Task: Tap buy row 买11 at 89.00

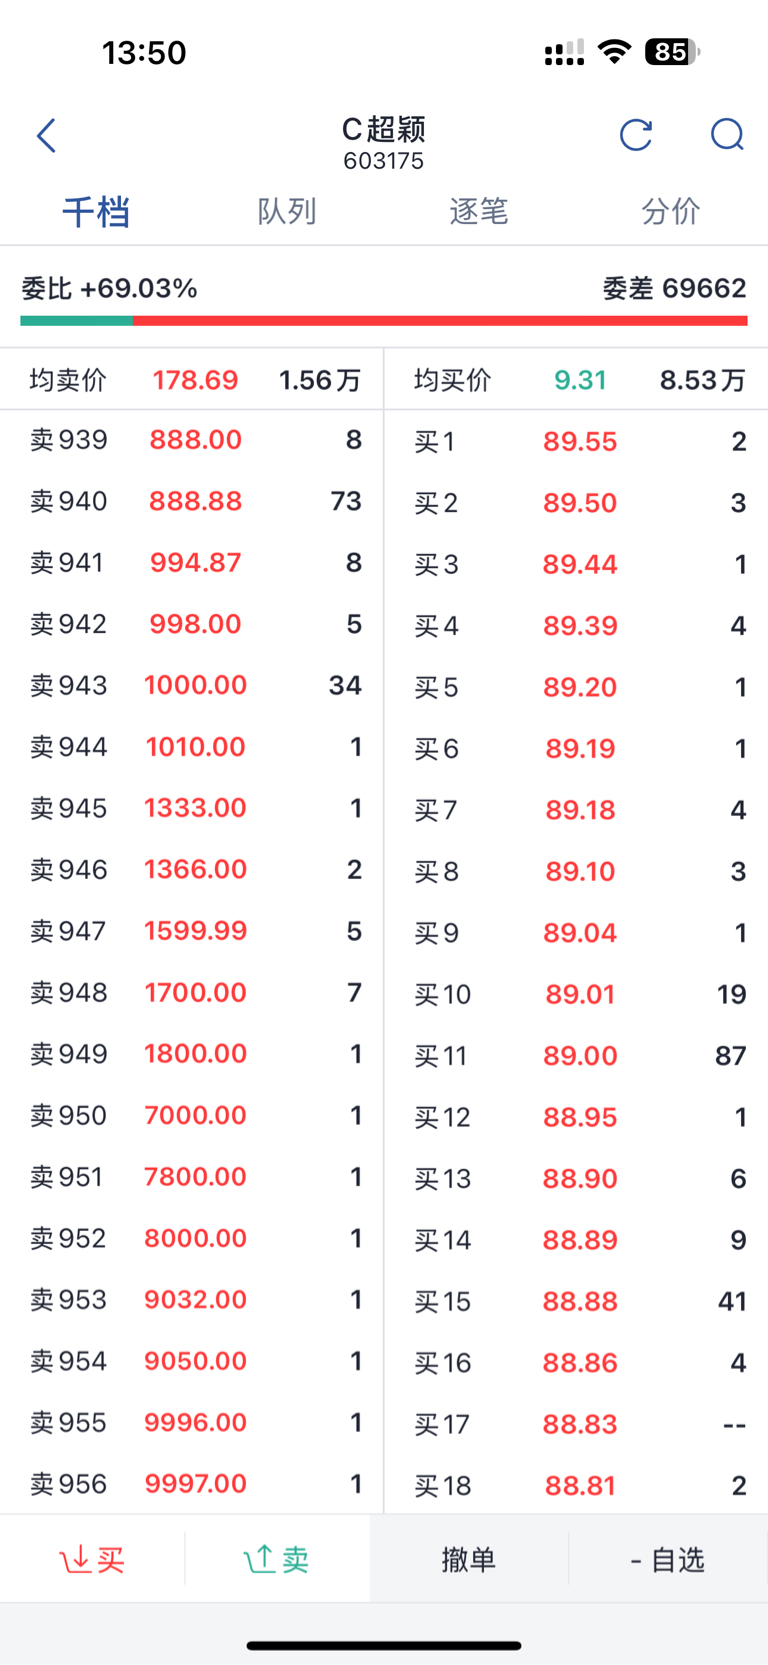Action: 579,1056
